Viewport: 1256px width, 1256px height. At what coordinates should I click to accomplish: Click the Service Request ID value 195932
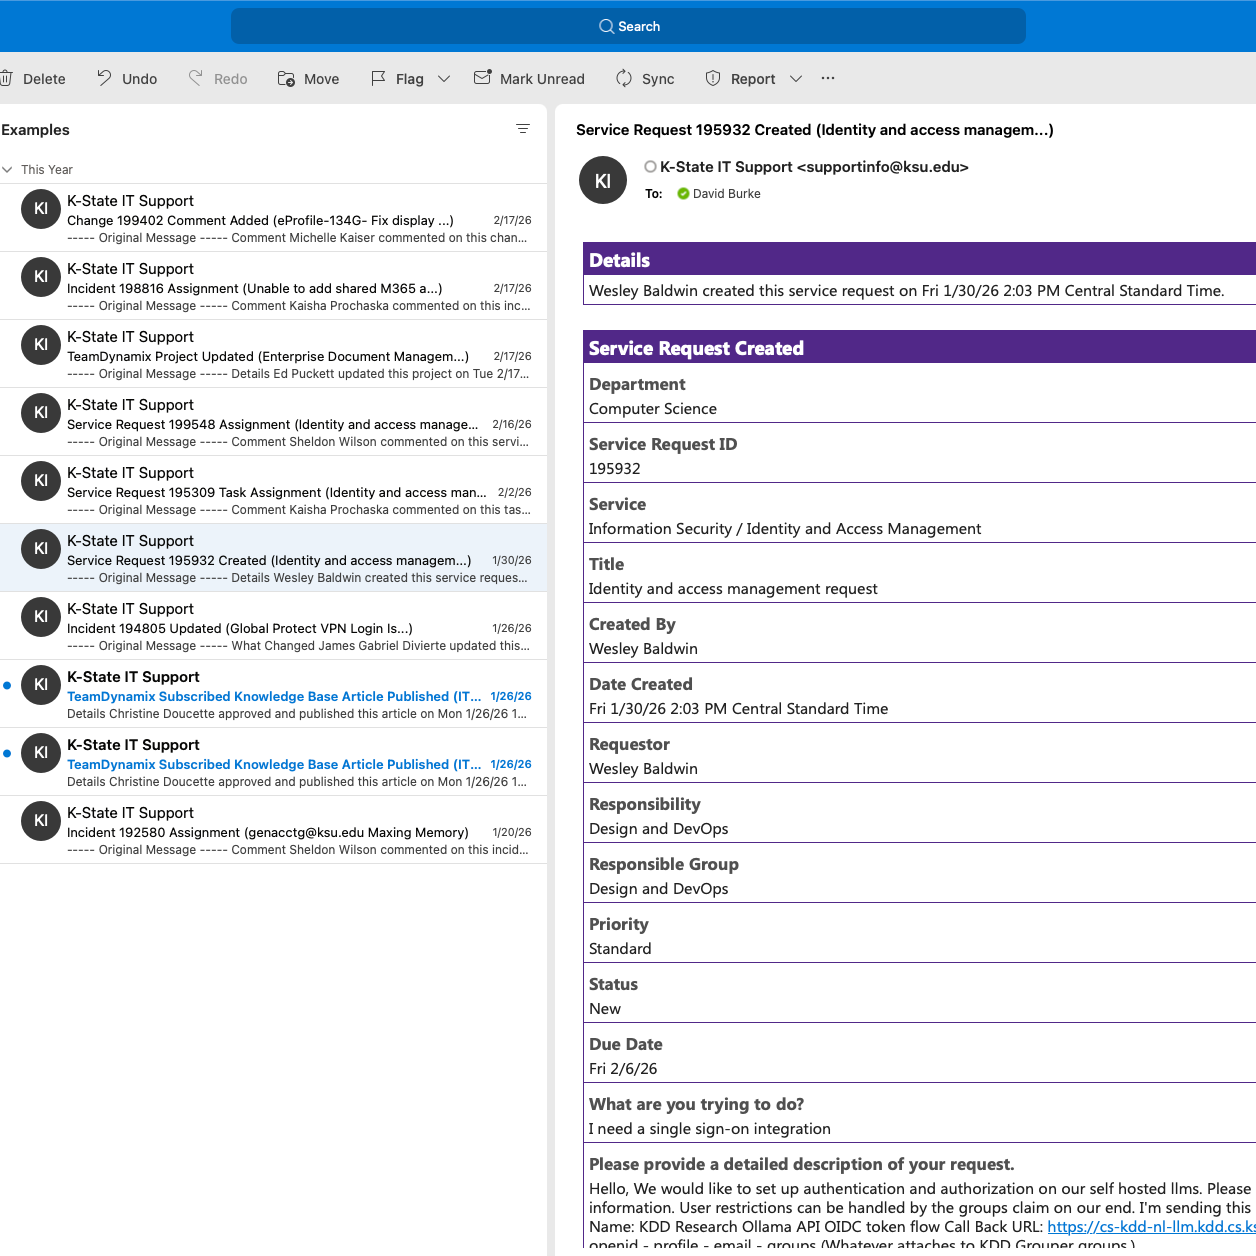coord(615,469)
